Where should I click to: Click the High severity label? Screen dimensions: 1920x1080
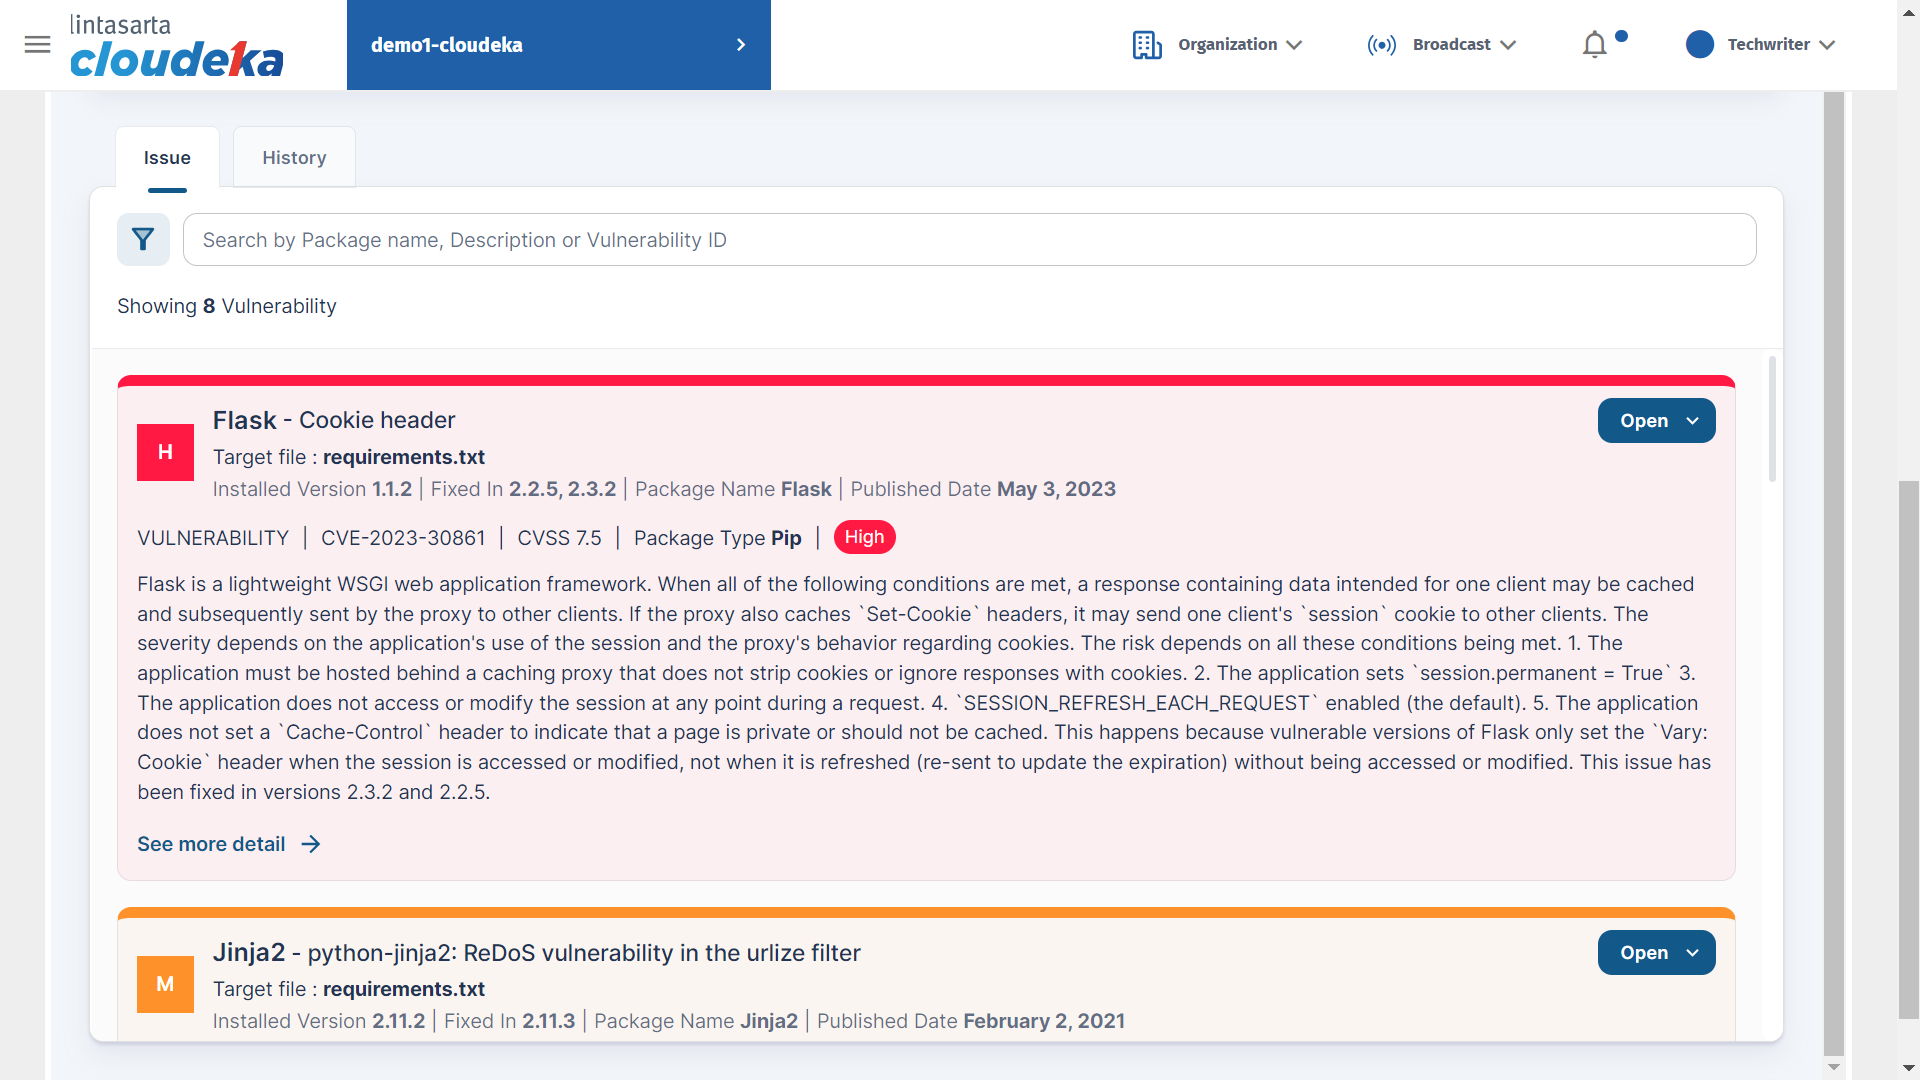pyautogui.click(x=864, y=537)
